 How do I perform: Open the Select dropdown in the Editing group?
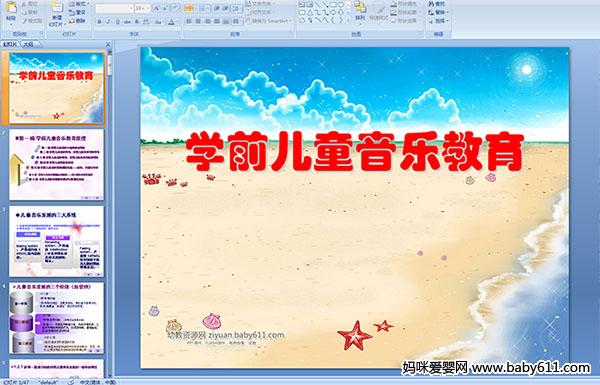[x=439, y=20]
